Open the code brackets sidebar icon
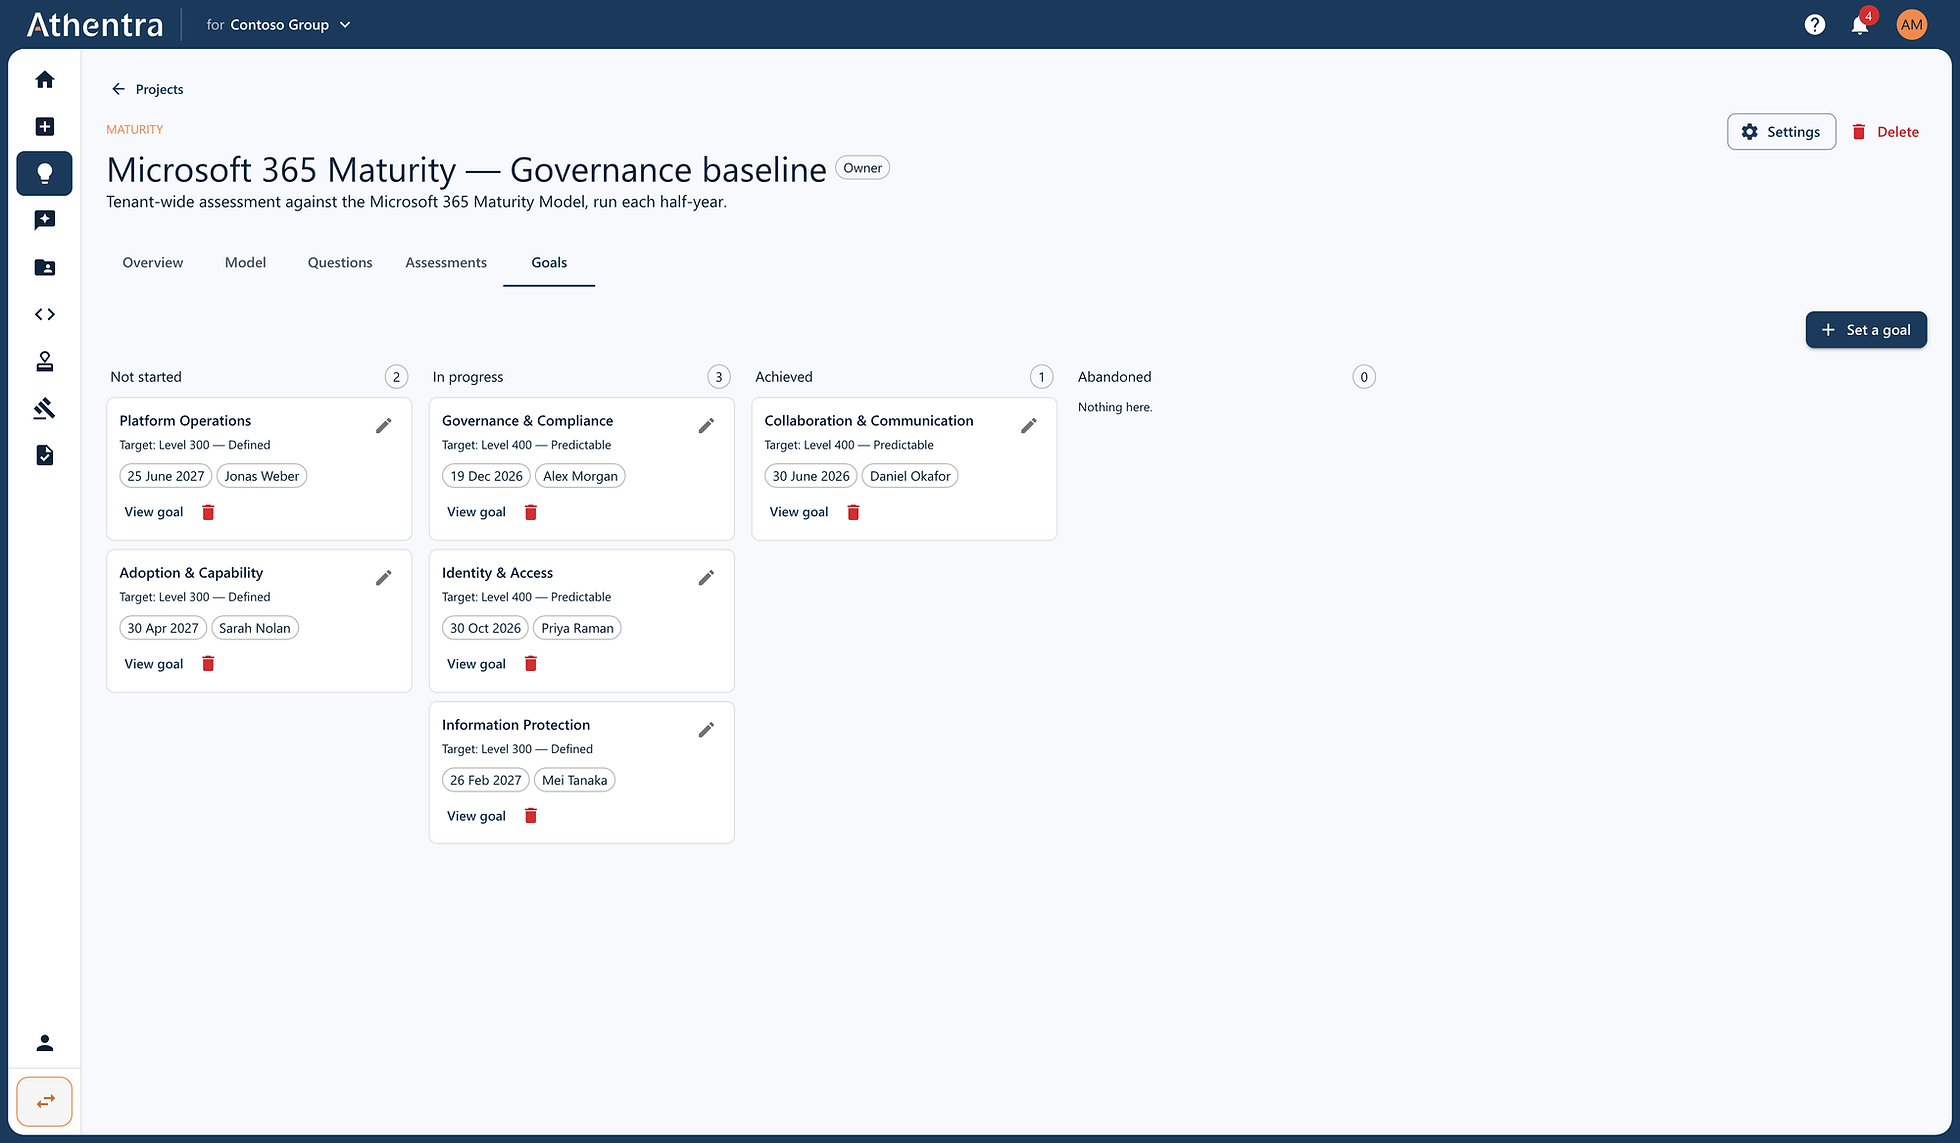The height and width of the screenshot is (1143, 1960). coord(44,314)
